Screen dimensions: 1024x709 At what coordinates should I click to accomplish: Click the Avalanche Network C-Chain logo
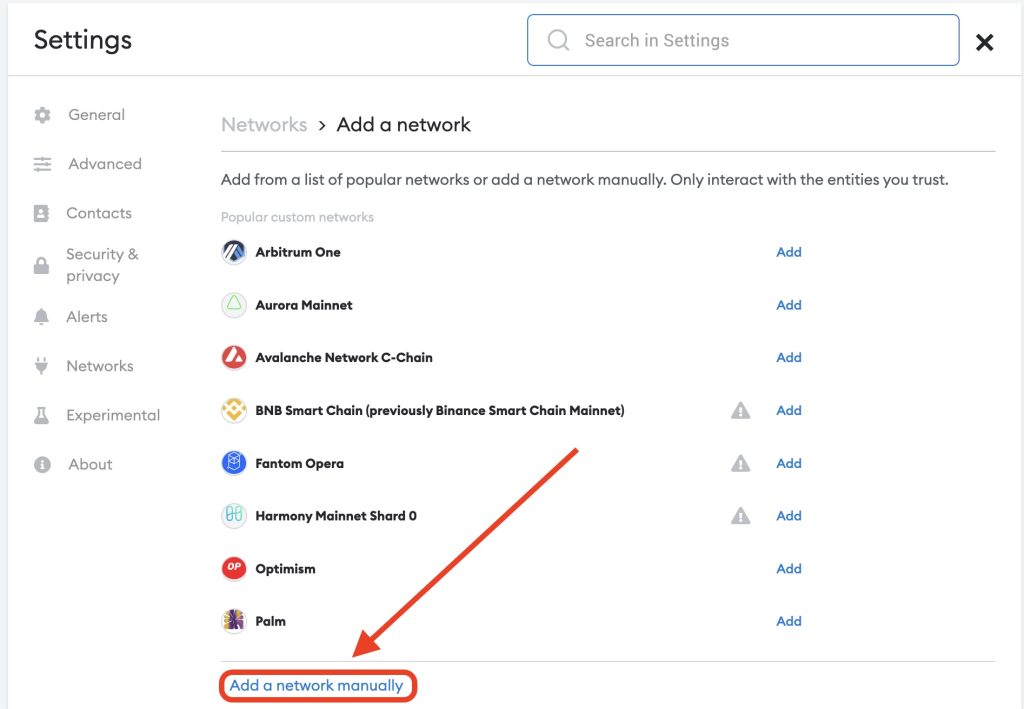pos(233,357)
